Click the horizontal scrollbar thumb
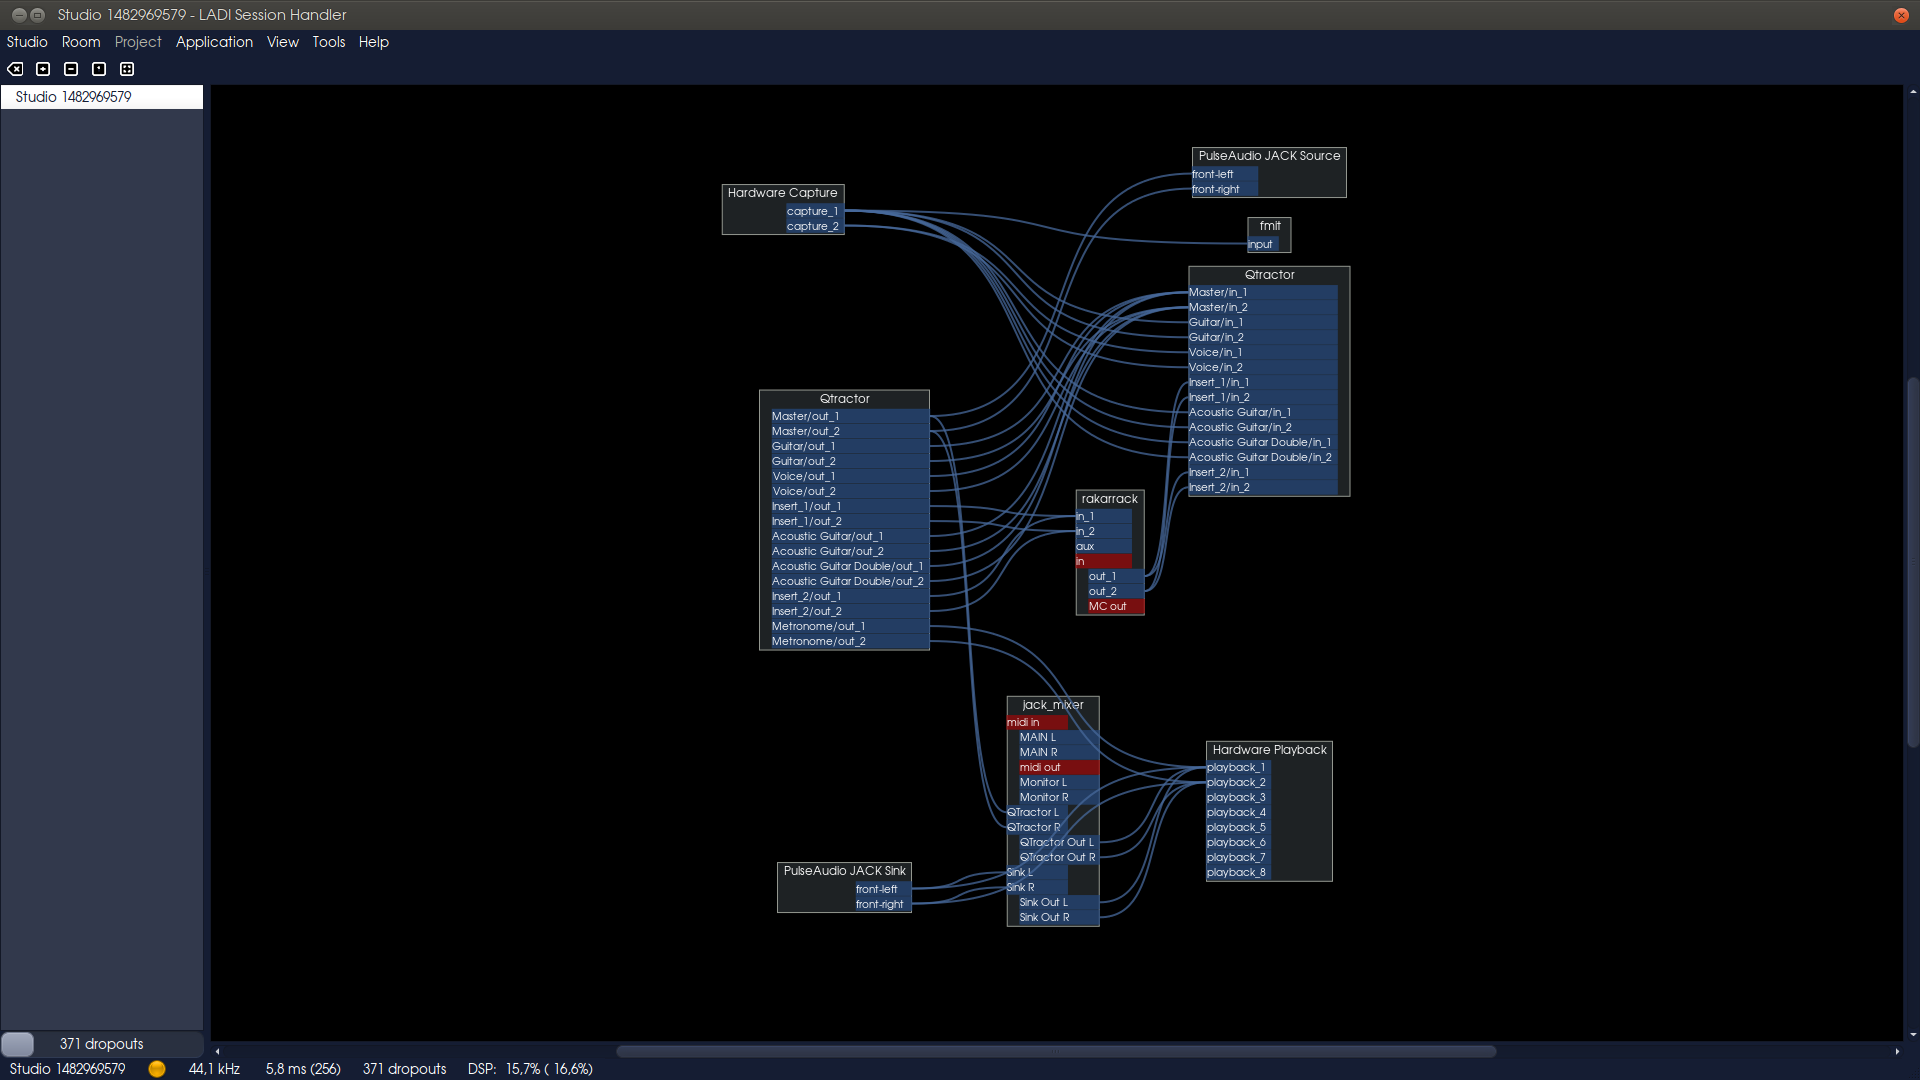Image resolution: width=1920 pixels, height=1080 pixels. pos(1056,1051)
